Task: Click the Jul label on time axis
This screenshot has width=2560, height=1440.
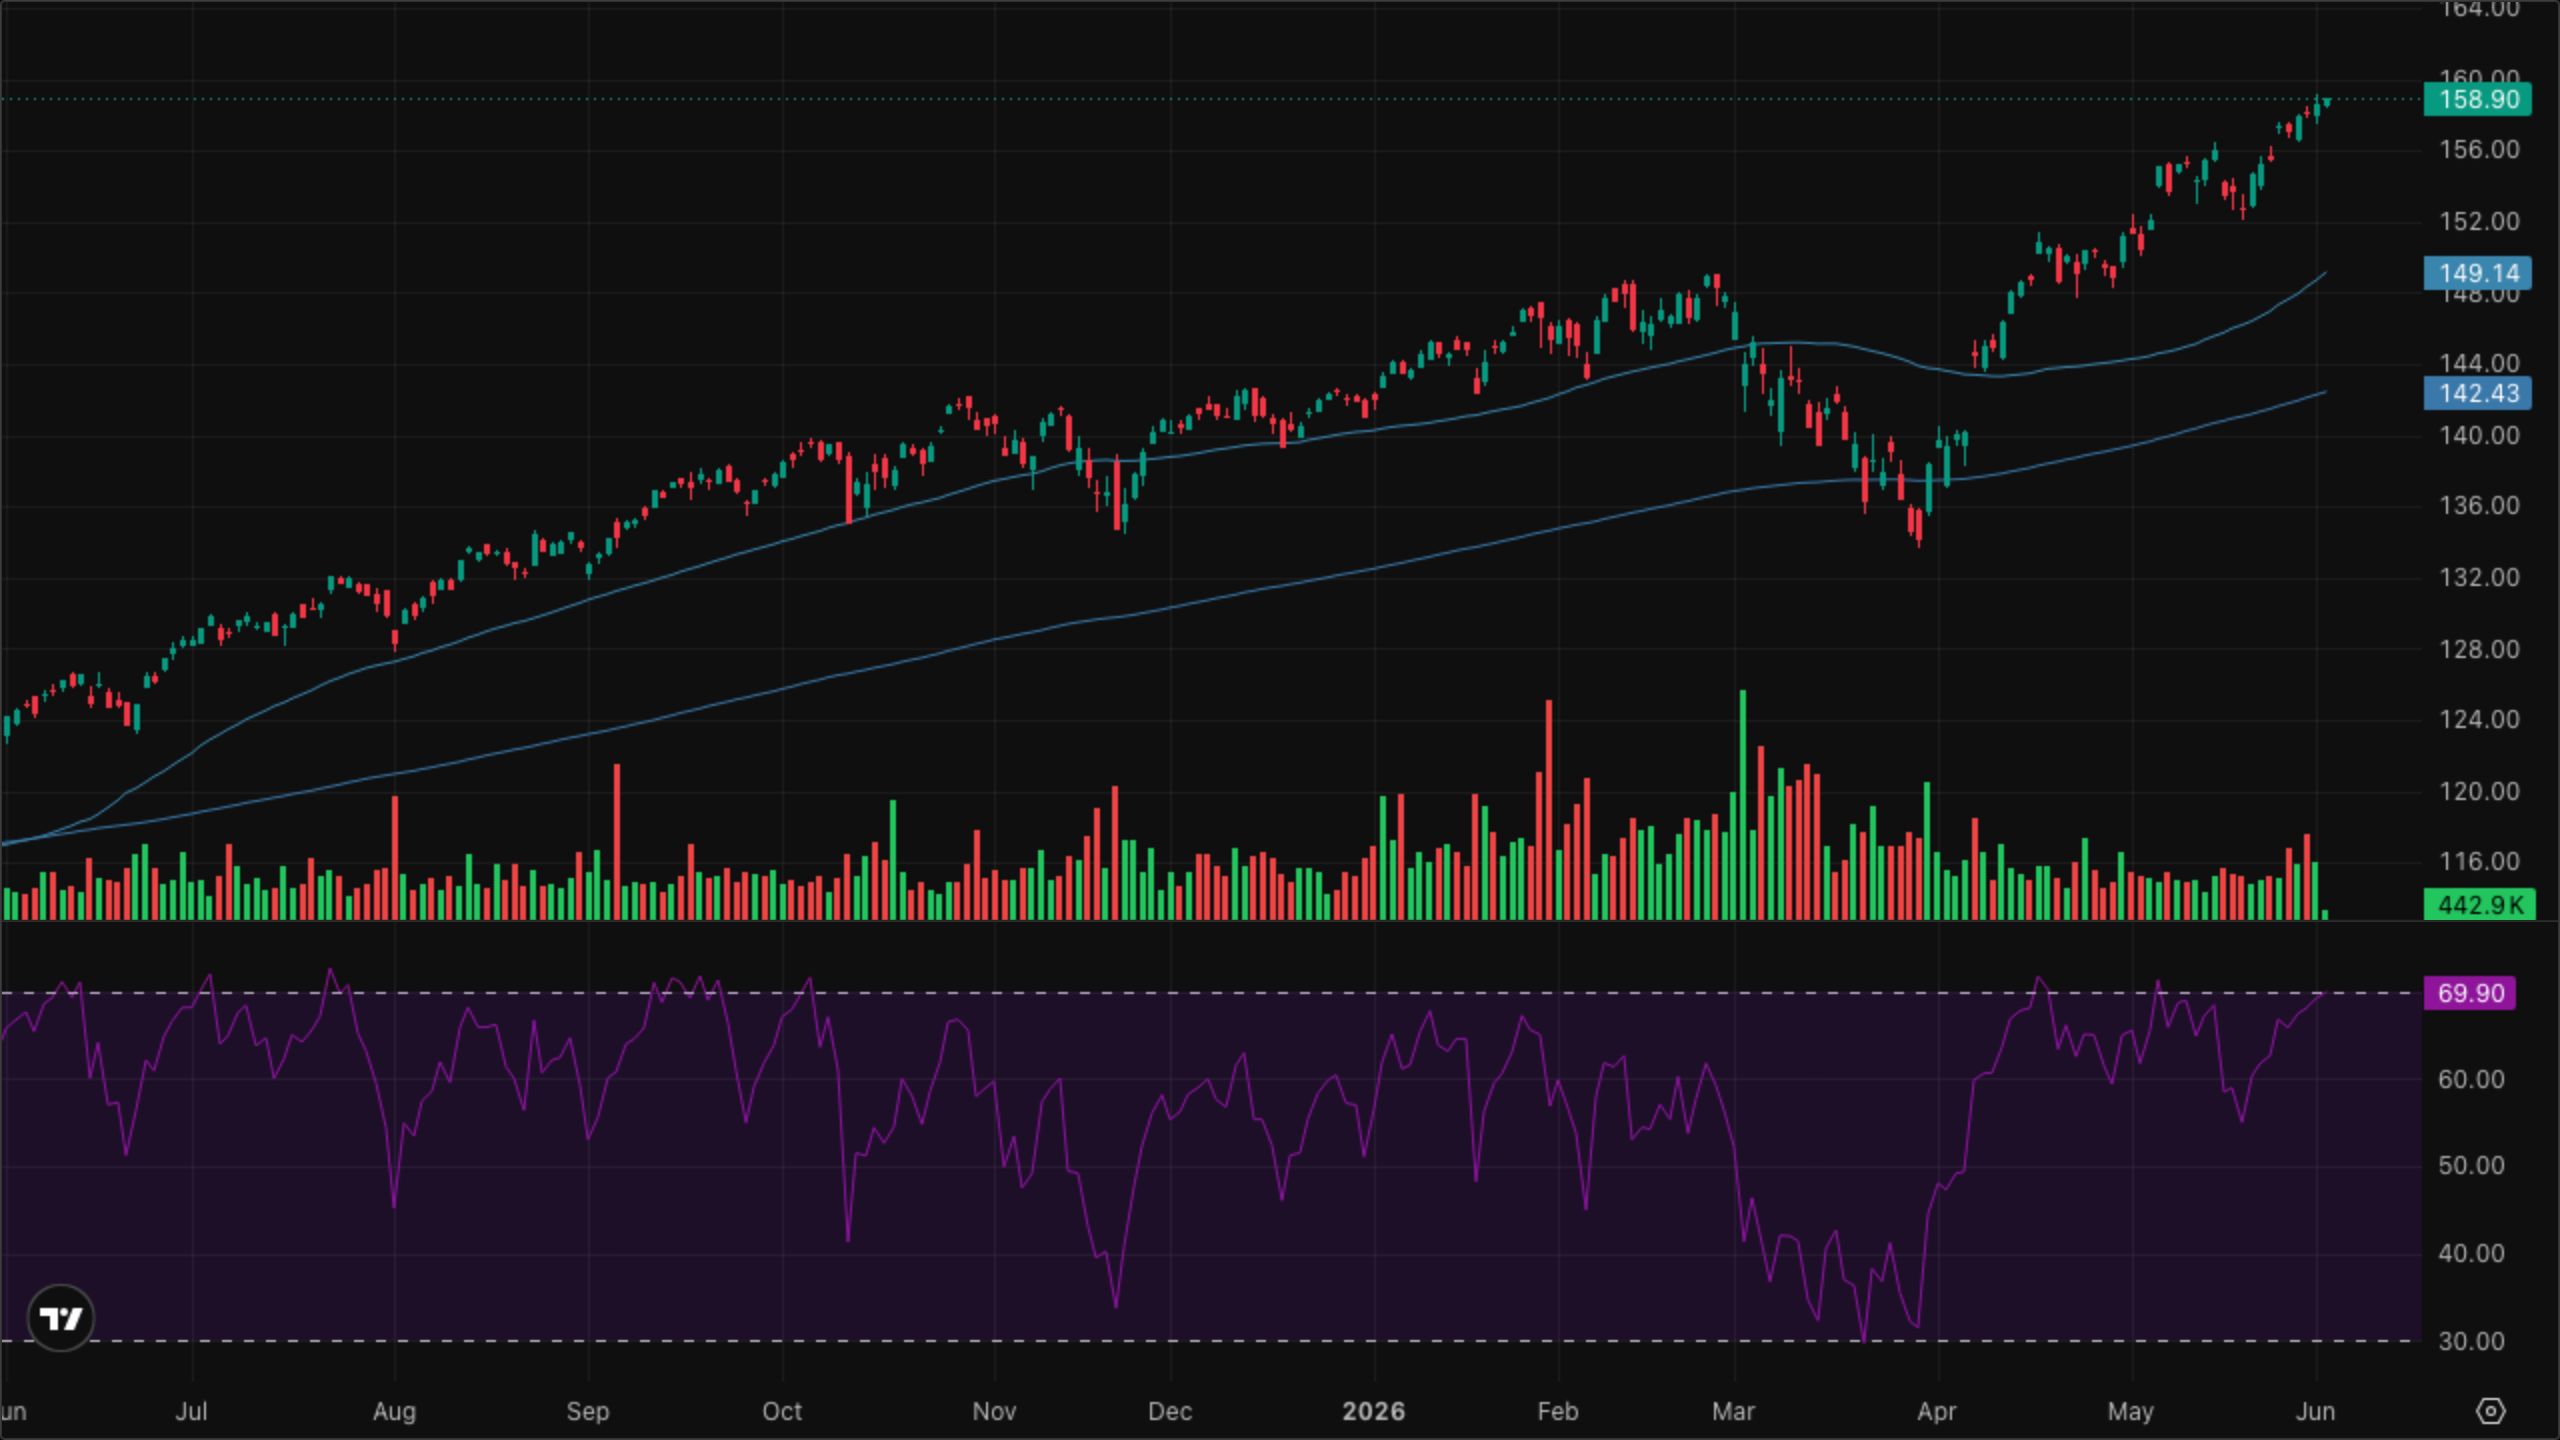Action: pyautogui.click(x=191, y=1411)
